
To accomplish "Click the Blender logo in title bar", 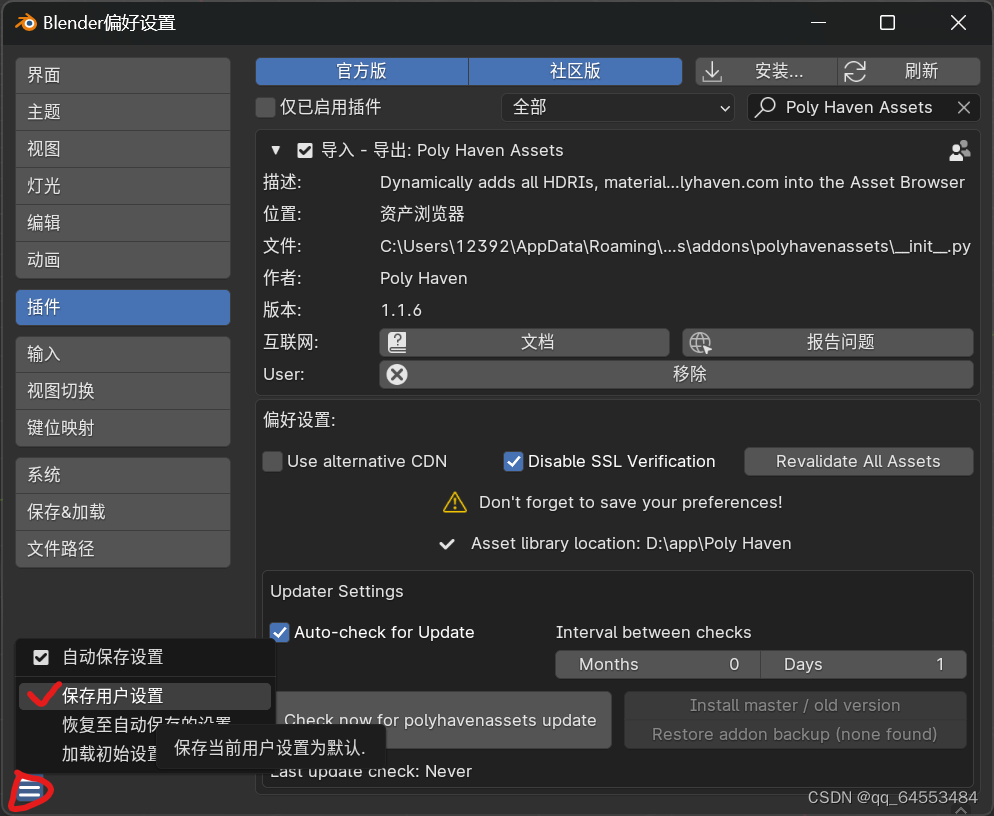I will (26, 22).
